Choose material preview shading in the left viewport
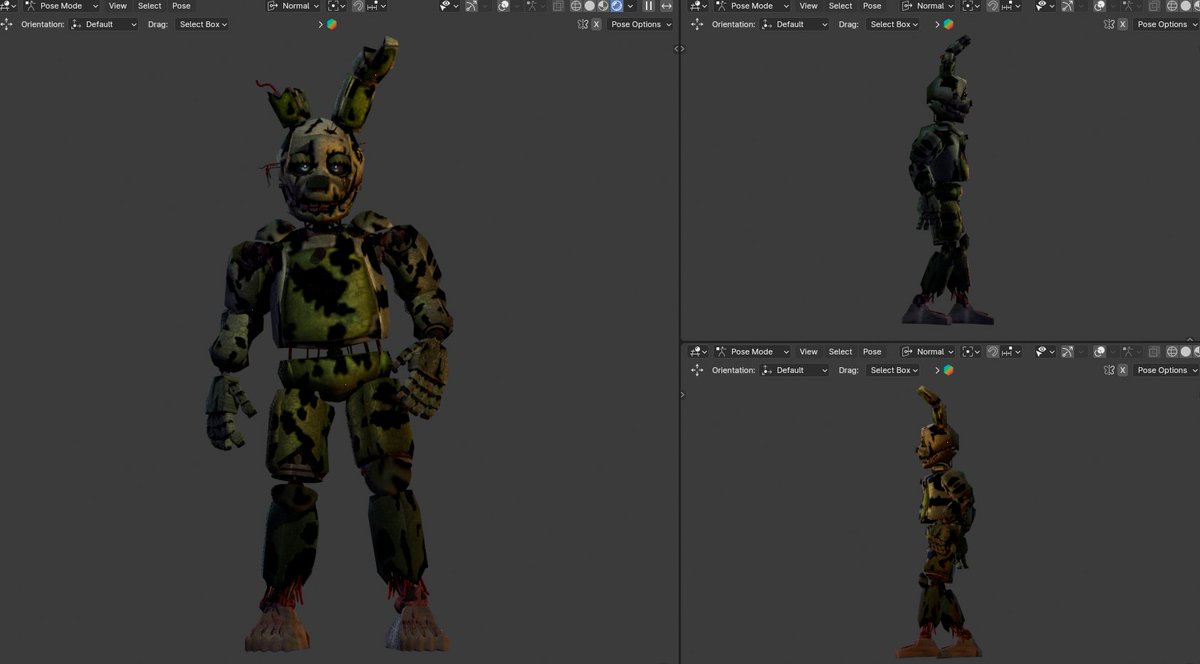This screenshot has height=664, width=1200. [603, 6]
